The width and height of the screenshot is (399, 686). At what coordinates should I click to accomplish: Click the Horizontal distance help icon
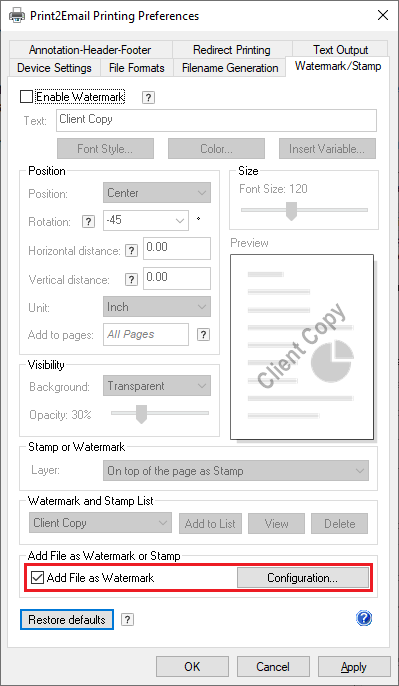coord(131,251)
